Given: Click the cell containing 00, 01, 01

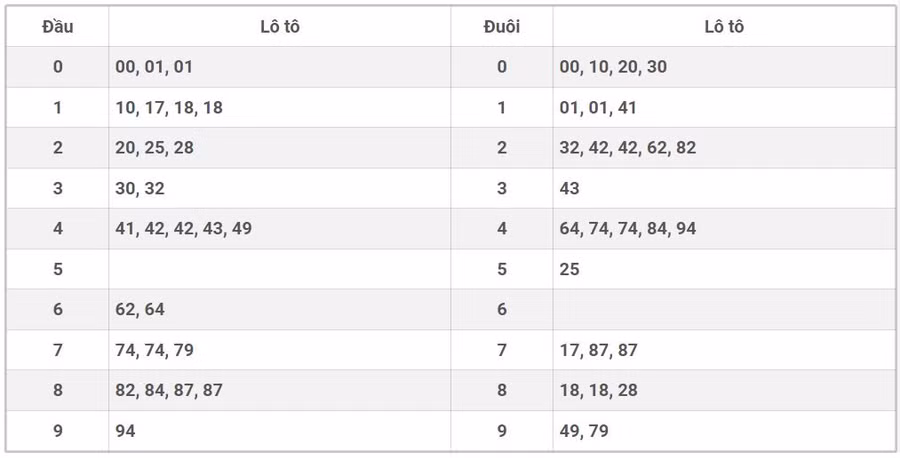Looking at the screenshot, I should pyautogui.click(x=154, y=67).
